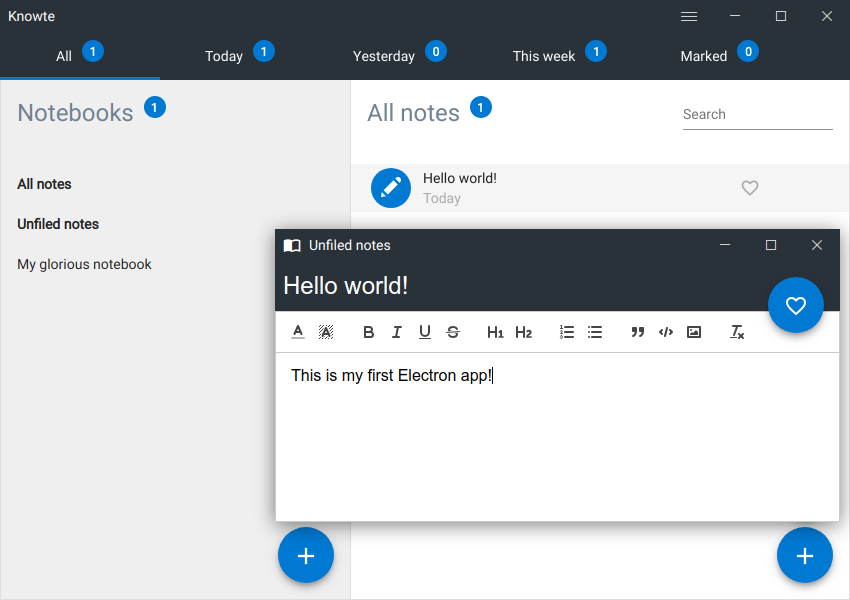Select All notes in the notebooks list
The height and width of the screenshot is (600, 850).
pyautogui.click(x=44, y=184)
